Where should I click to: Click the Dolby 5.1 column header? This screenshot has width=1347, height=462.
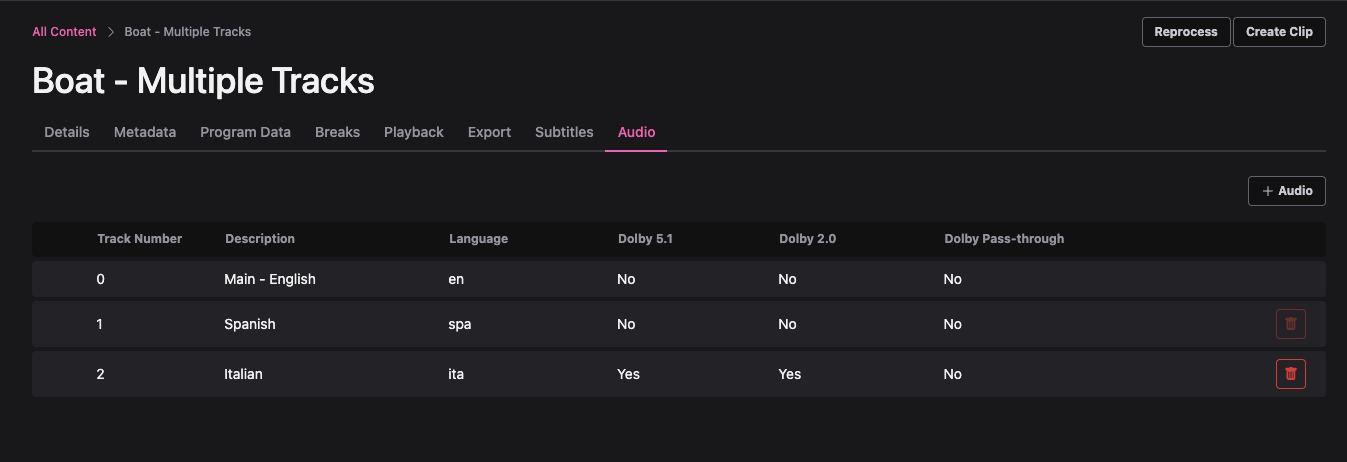coord(645,239)
